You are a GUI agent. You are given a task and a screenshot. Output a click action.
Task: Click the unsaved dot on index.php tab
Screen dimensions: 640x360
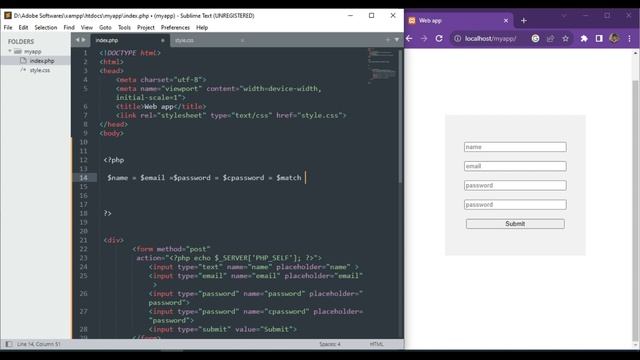[x=162, y=40]
